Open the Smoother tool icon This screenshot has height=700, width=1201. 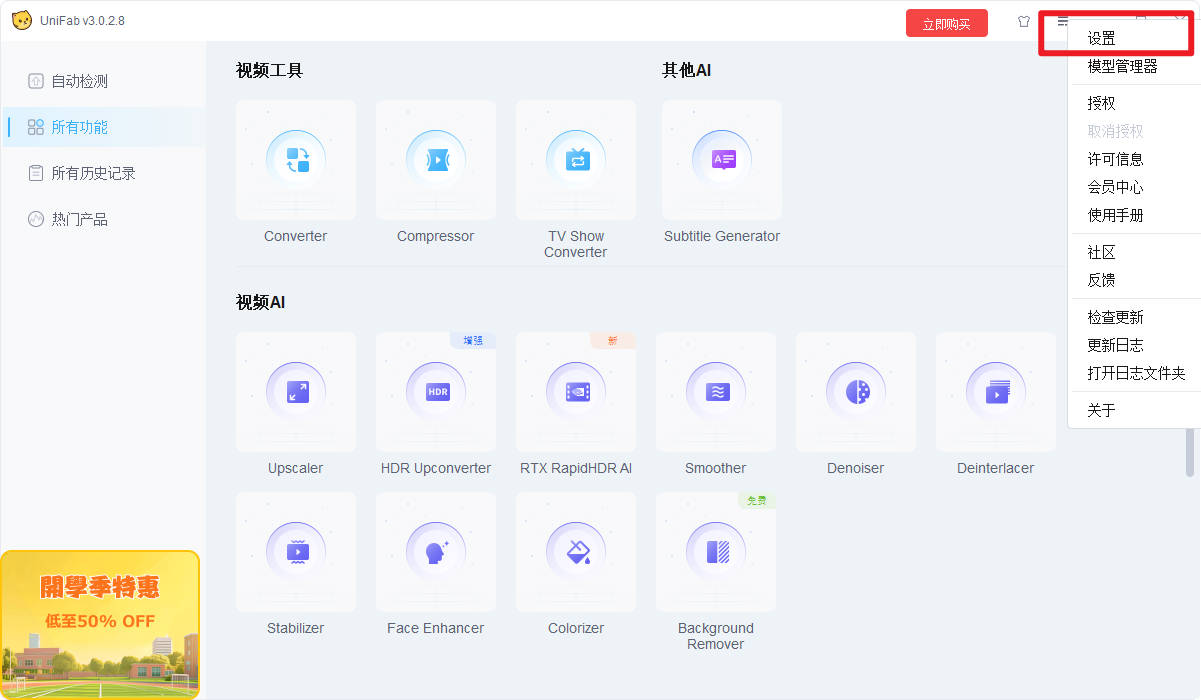pos(716,392)
